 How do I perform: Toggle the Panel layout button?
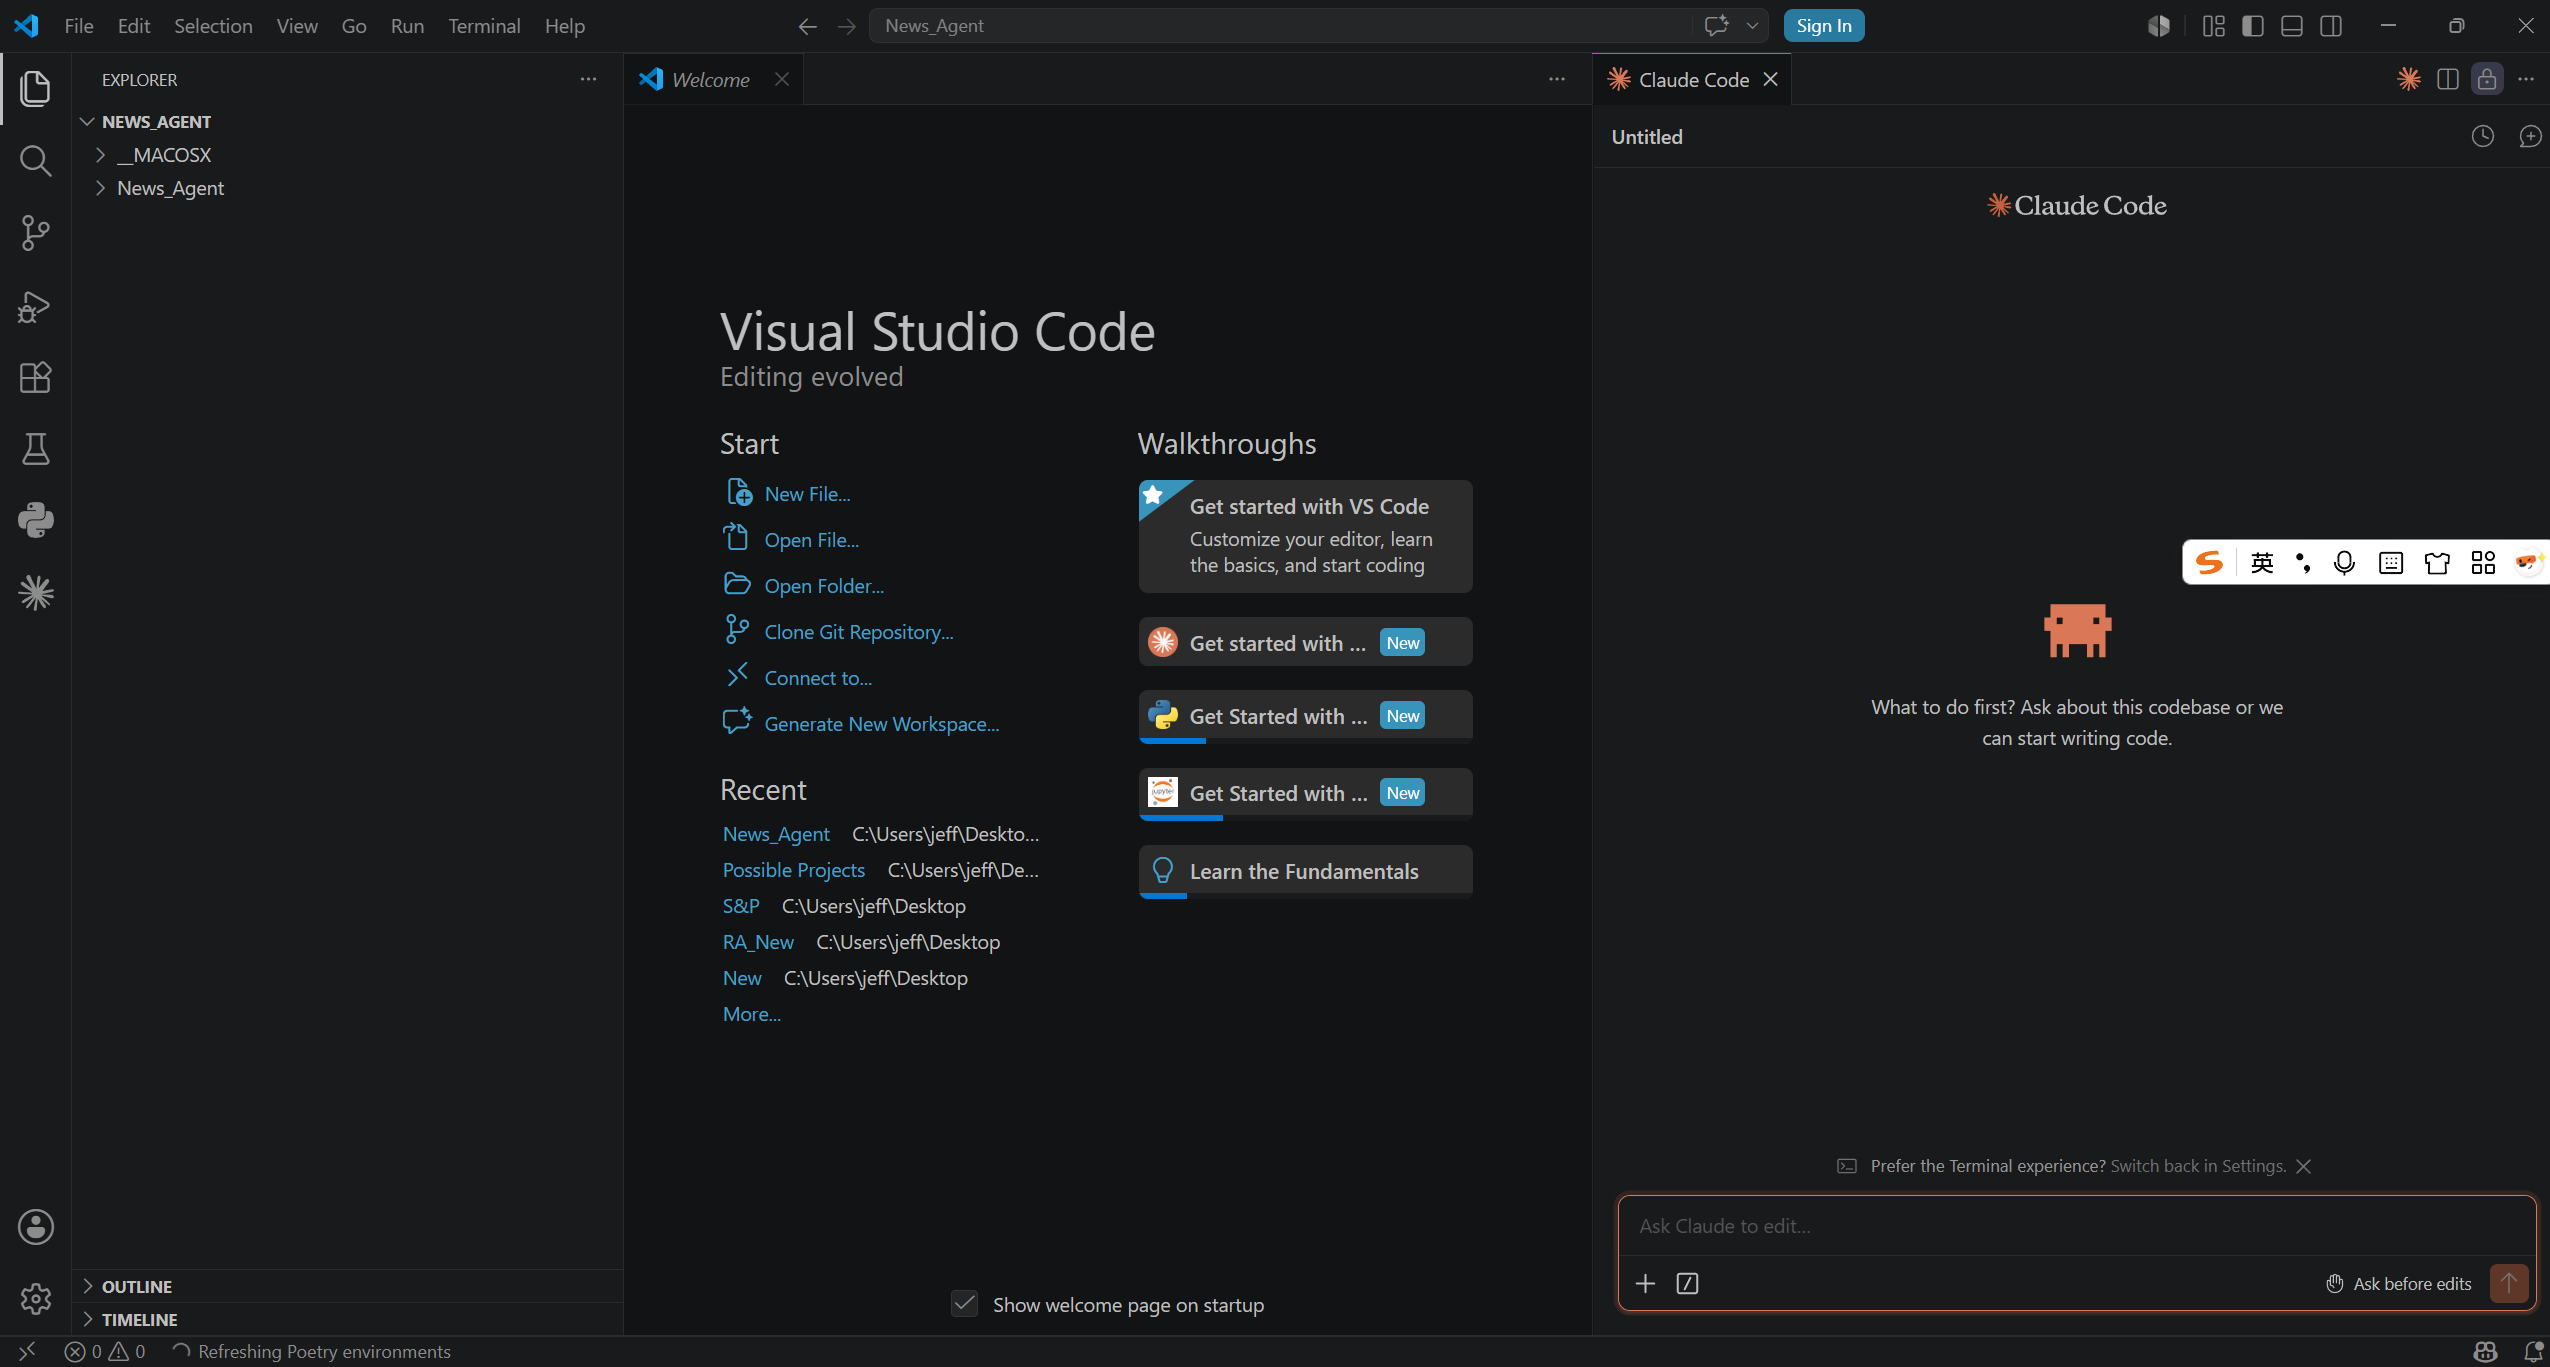pyautogui.click(x=2292, y=26)
